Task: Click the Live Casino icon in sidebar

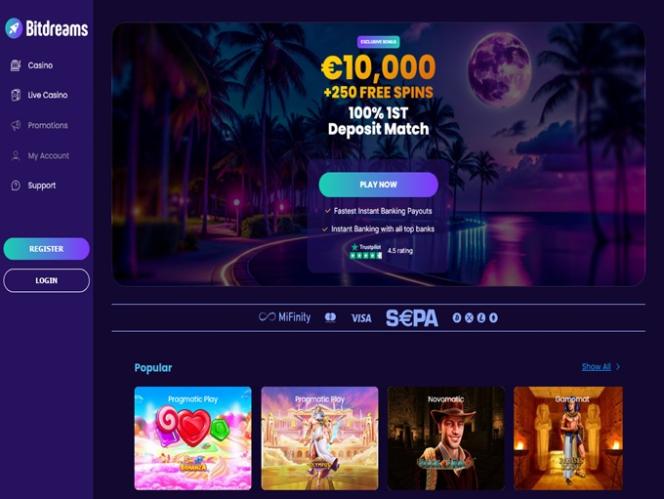Action: point(16,95)
